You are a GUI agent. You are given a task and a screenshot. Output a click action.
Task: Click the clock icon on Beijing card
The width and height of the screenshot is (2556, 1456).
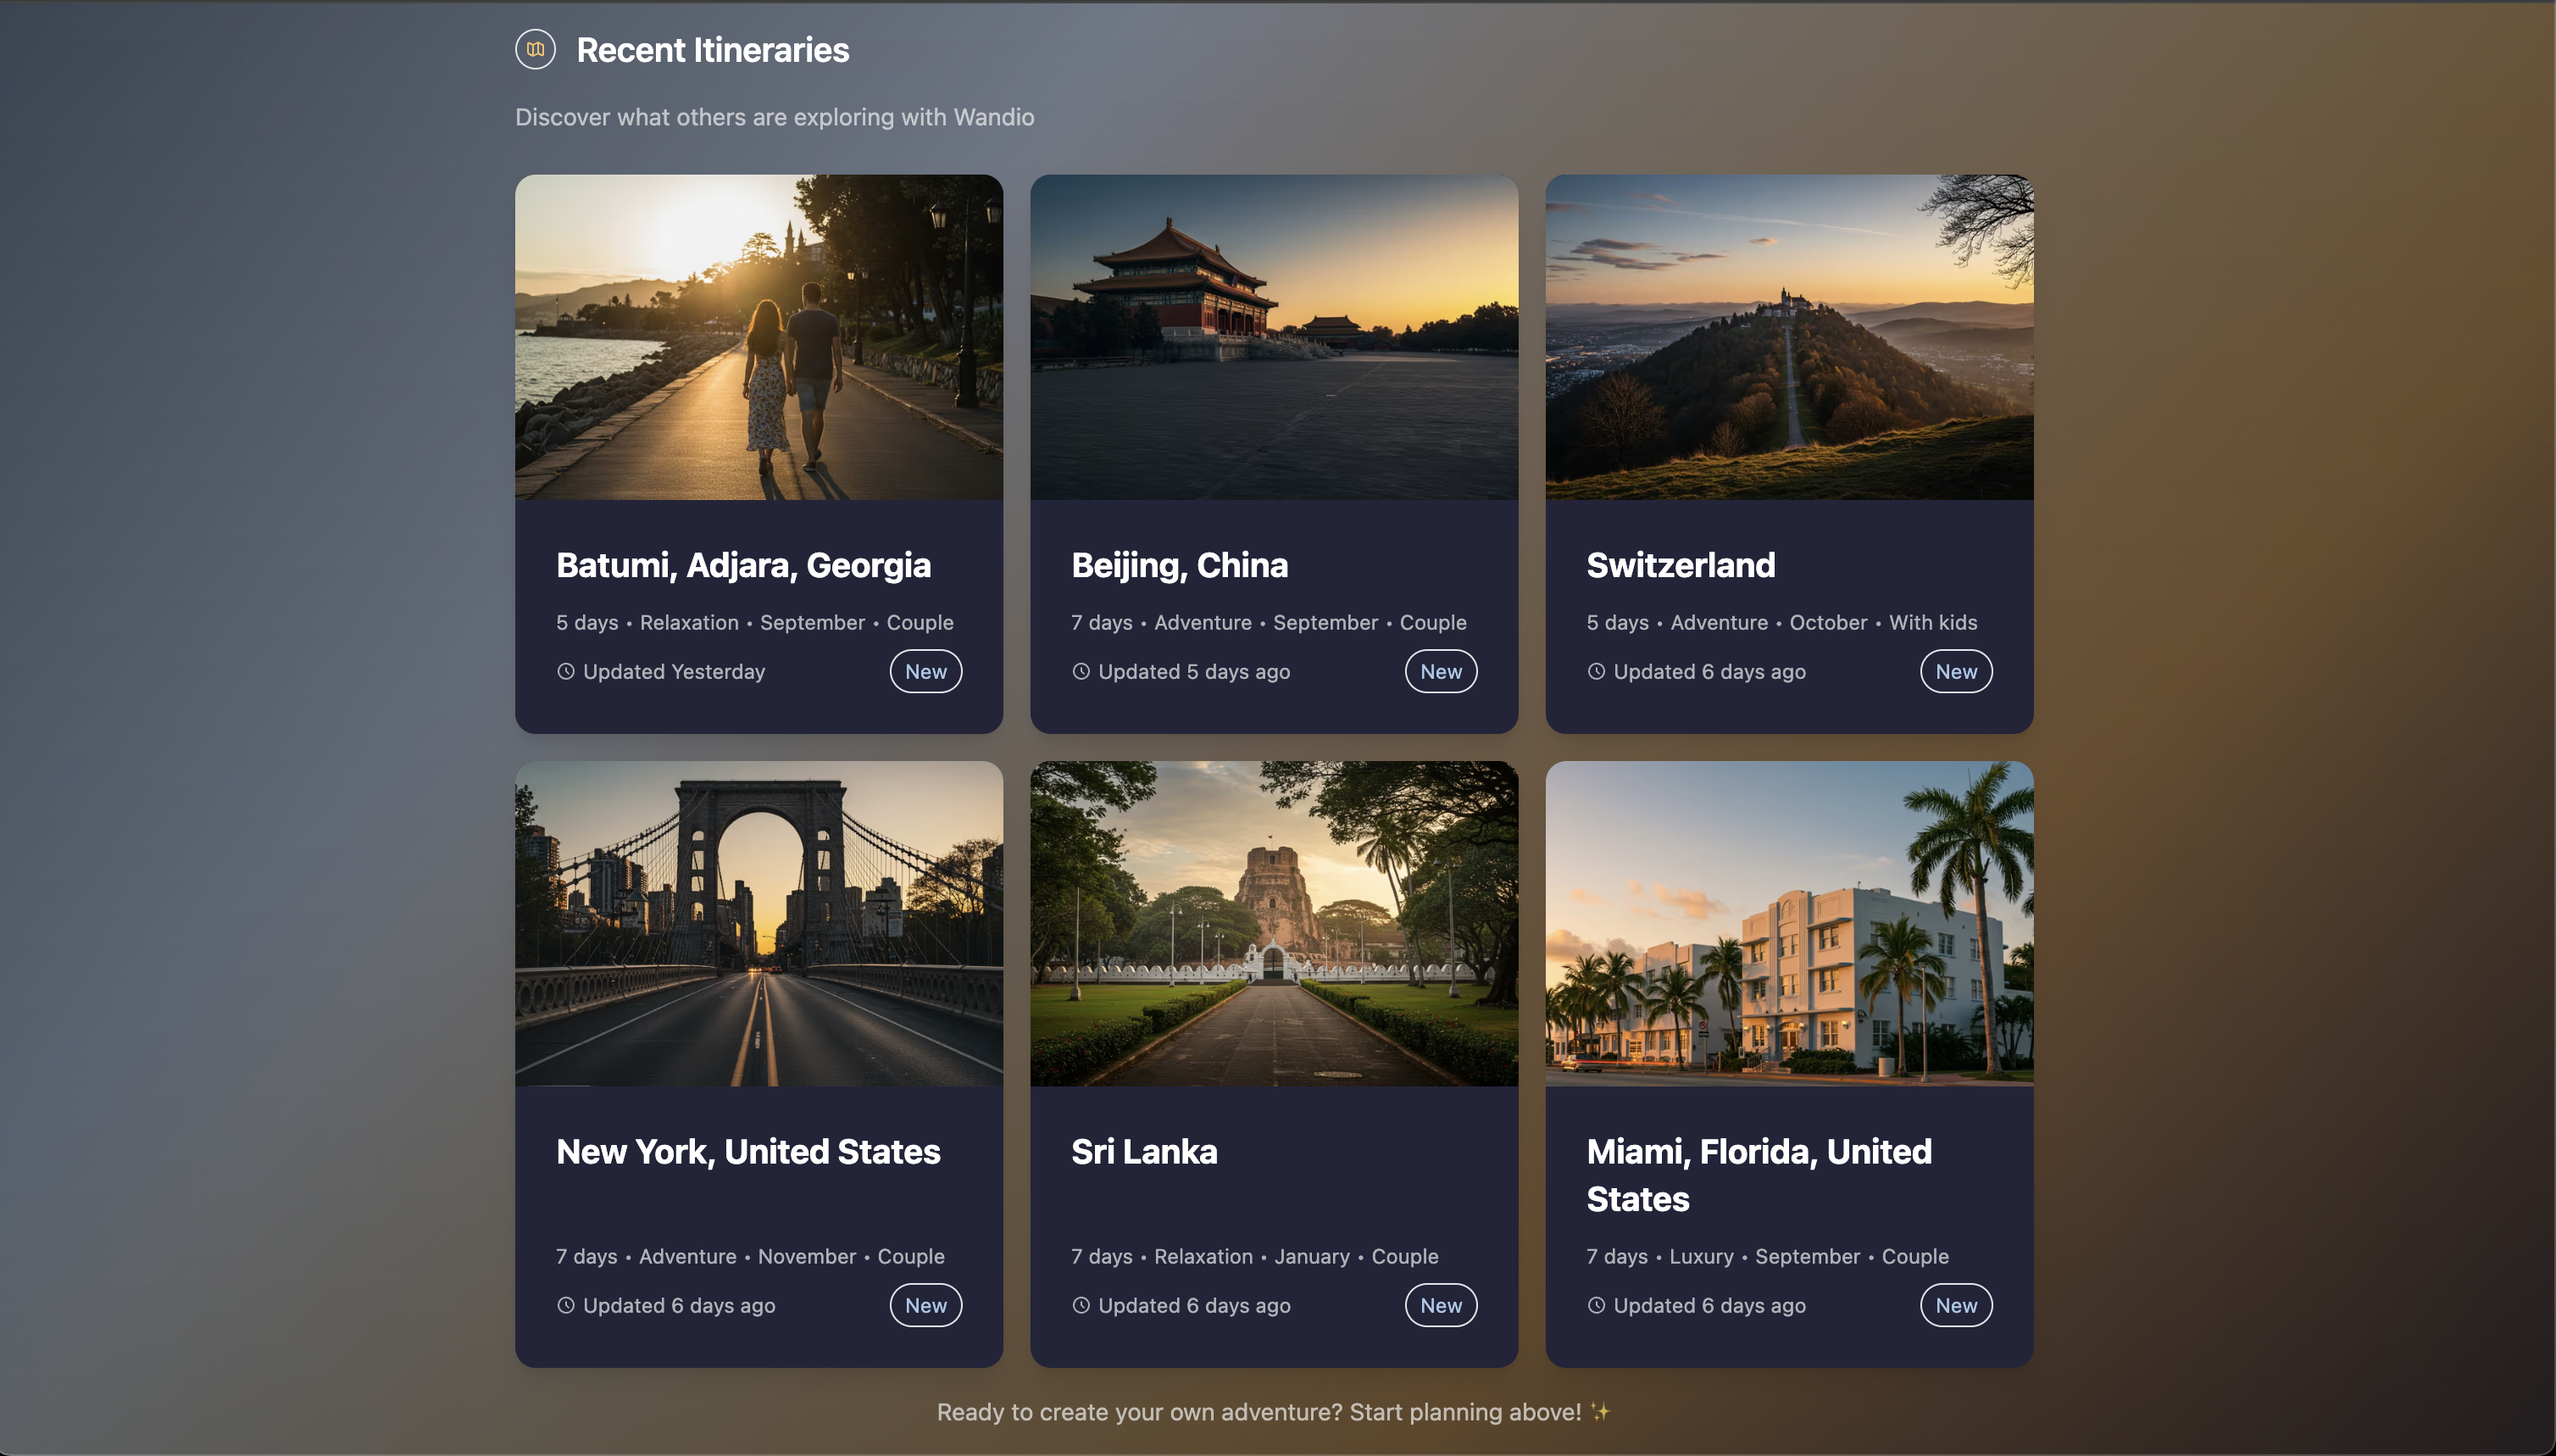1081,672
